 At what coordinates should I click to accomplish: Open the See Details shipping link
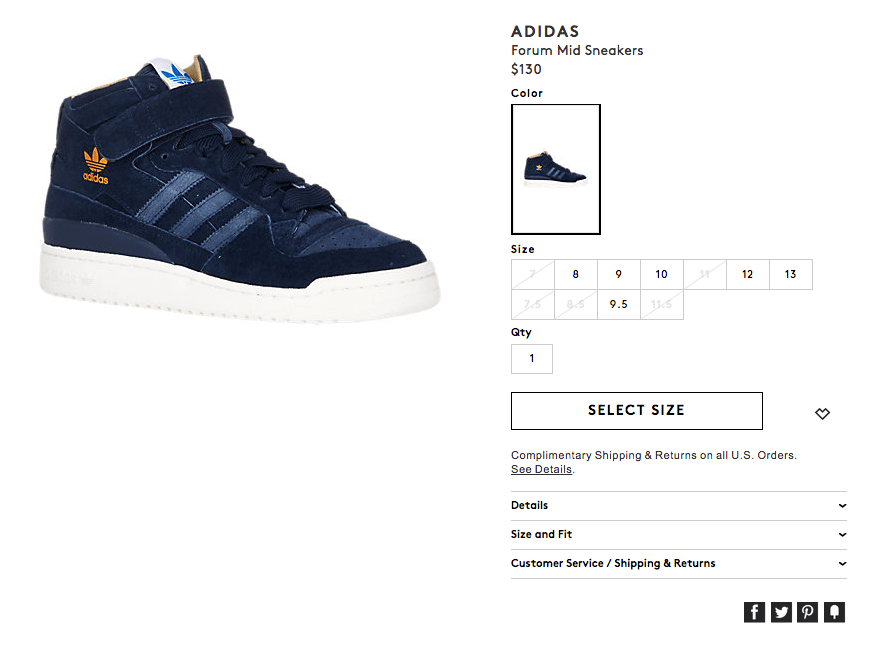[541, 469]
